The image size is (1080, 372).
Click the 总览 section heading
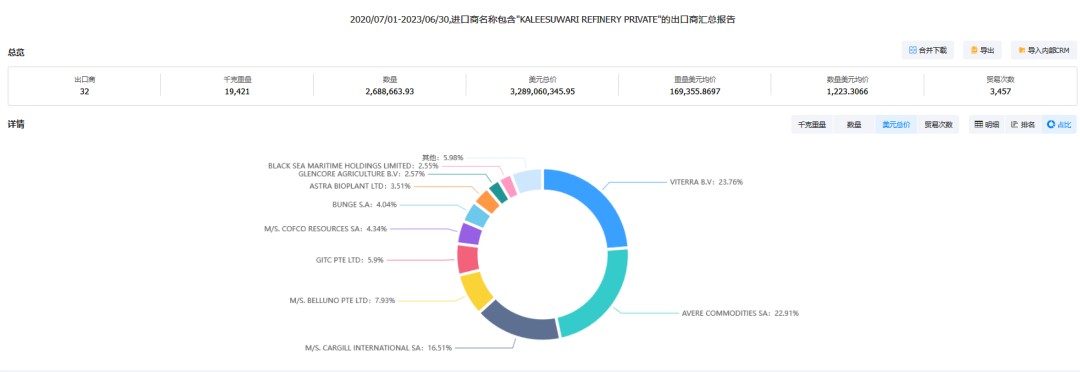click(17, 52)
